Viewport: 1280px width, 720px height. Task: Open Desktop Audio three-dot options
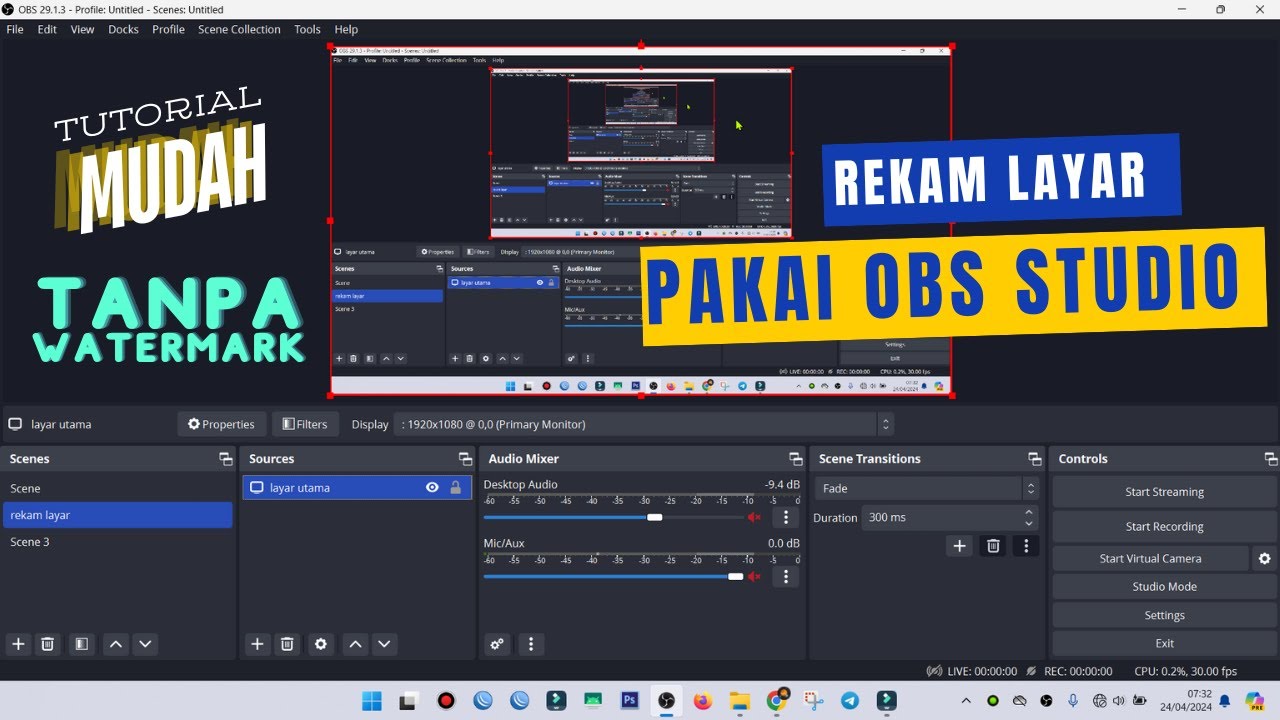pyautogui.click(x=786, y=517)
